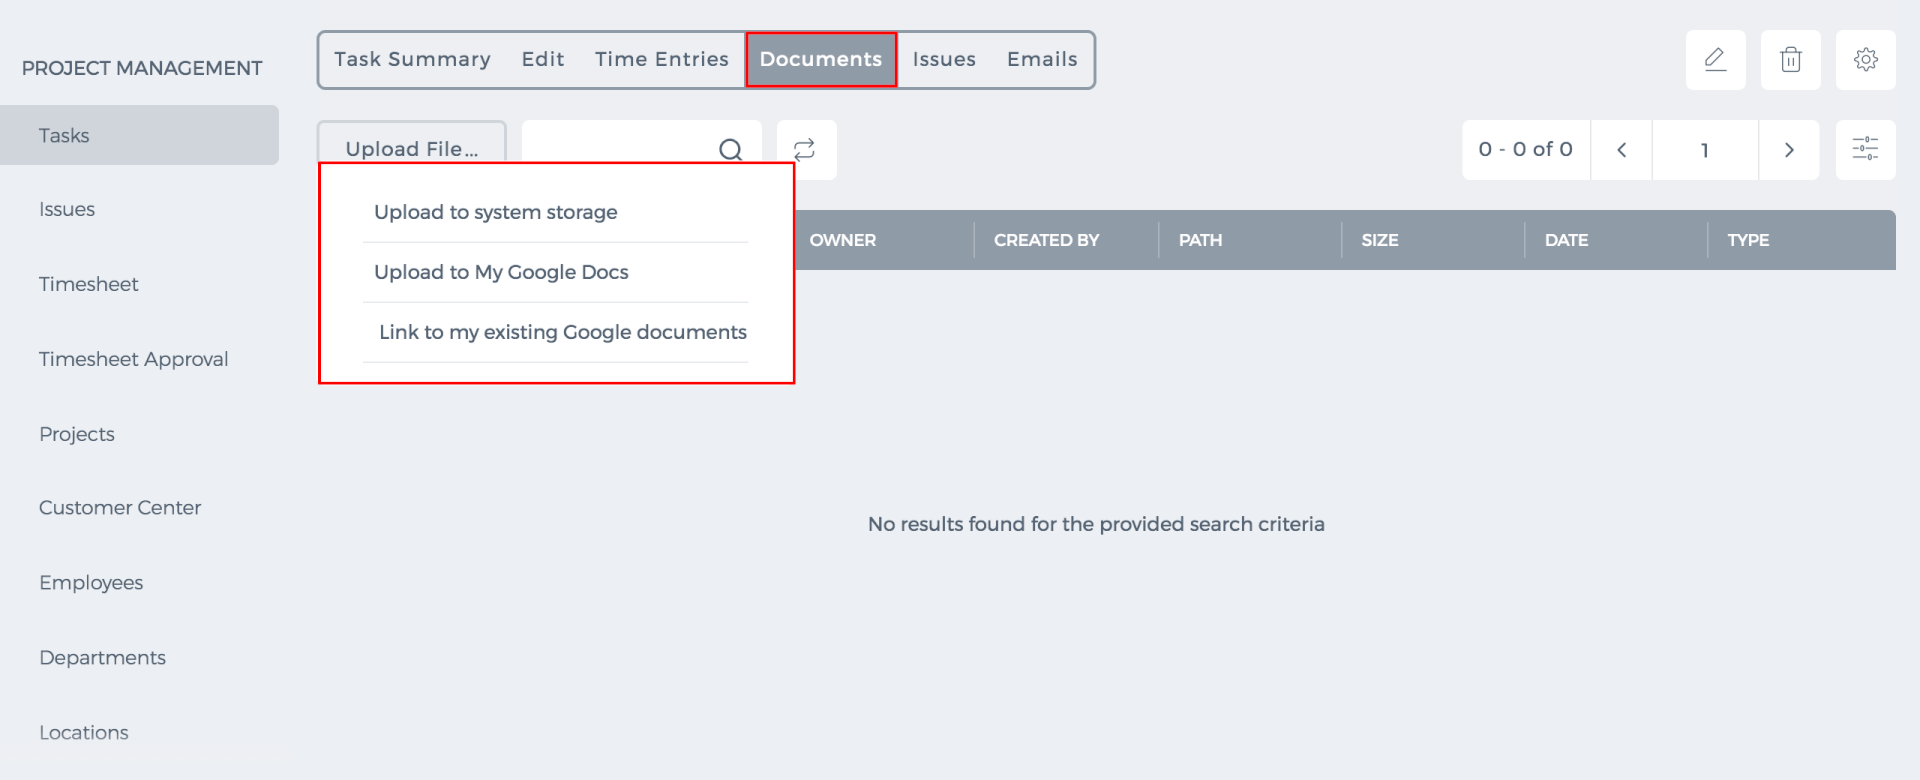Switch to the Emails tab
This screenshot has width=1920, height=780.
pos(1042,60)
